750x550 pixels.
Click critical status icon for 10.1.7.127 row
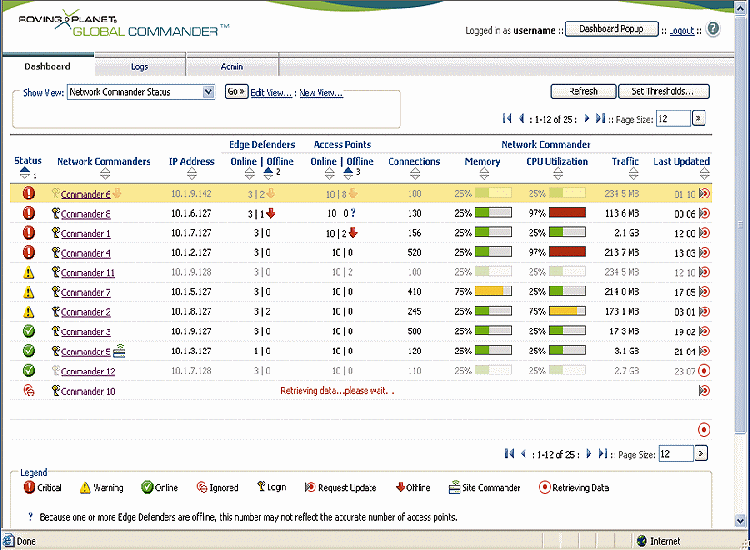click(x=29, y=232)
